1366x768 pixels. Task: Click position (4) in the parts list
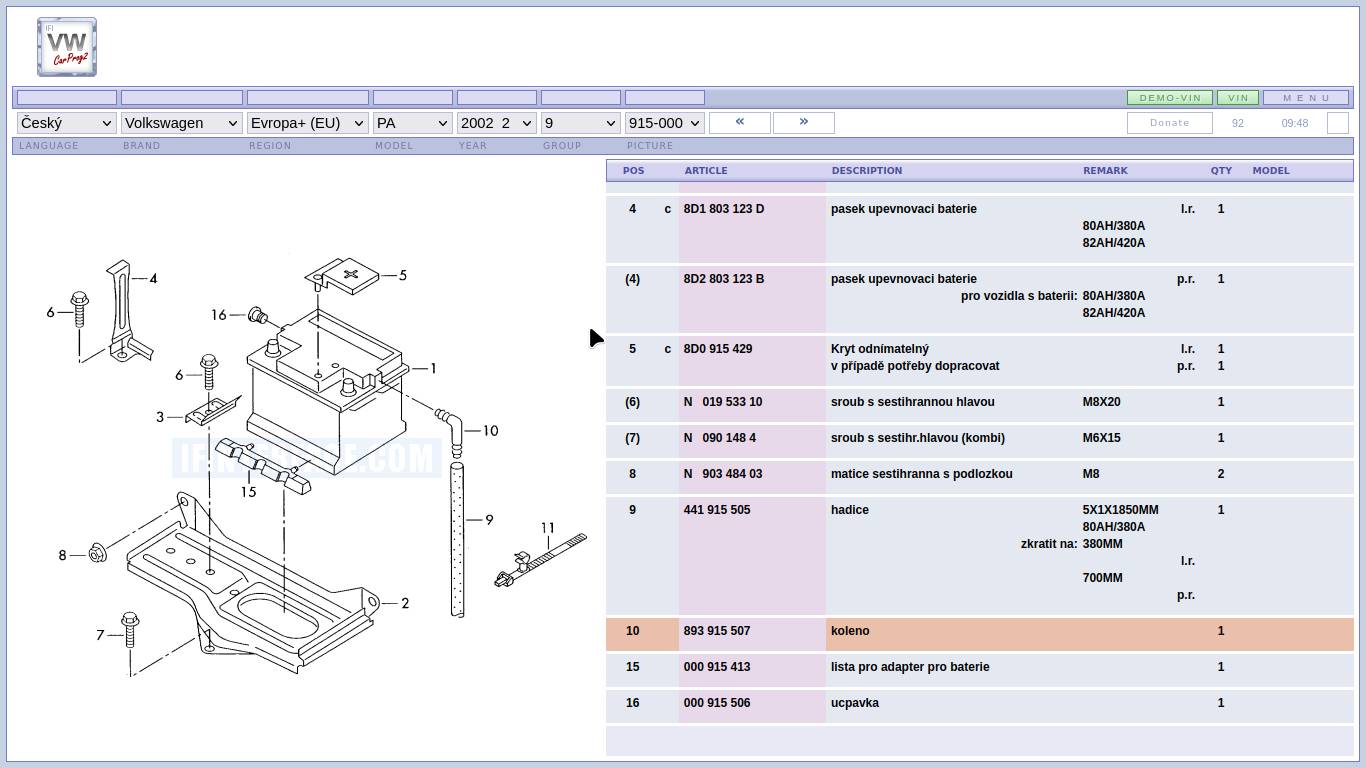tap(633, 279)
